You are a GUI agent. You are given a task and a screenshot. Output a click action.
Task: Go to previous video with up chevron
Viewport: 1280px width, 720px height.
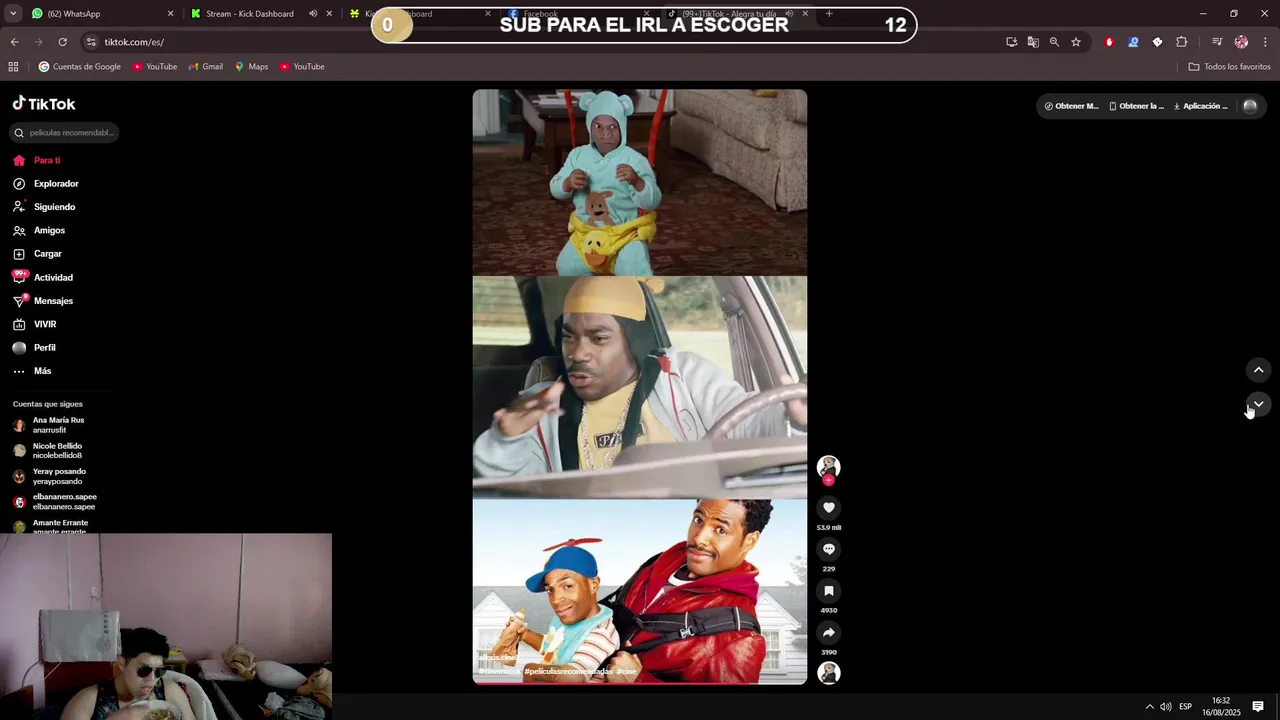1258,370
